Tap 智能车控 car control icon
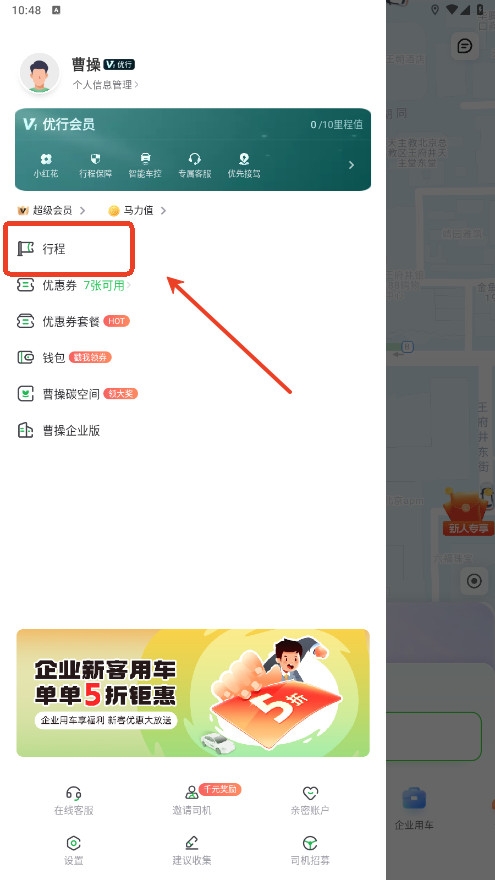Screen dimensions: 495x880 tap(145, 159)
